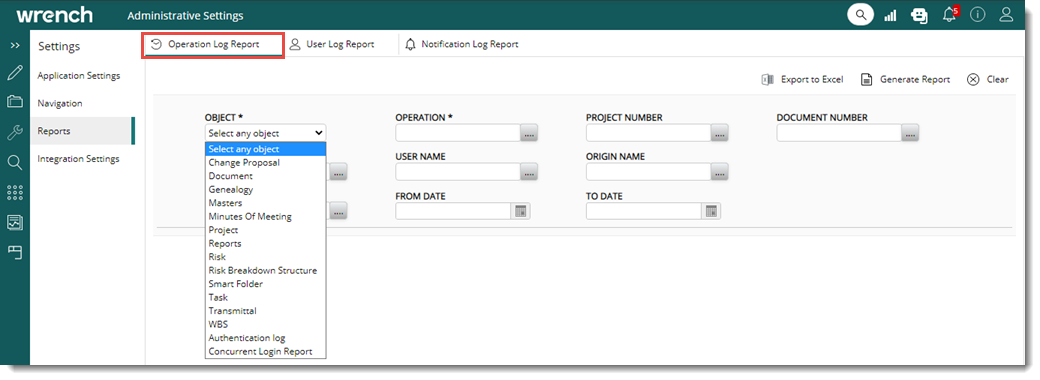Click the Clear button
The image size is (1040, 380).
coord(988,80)
